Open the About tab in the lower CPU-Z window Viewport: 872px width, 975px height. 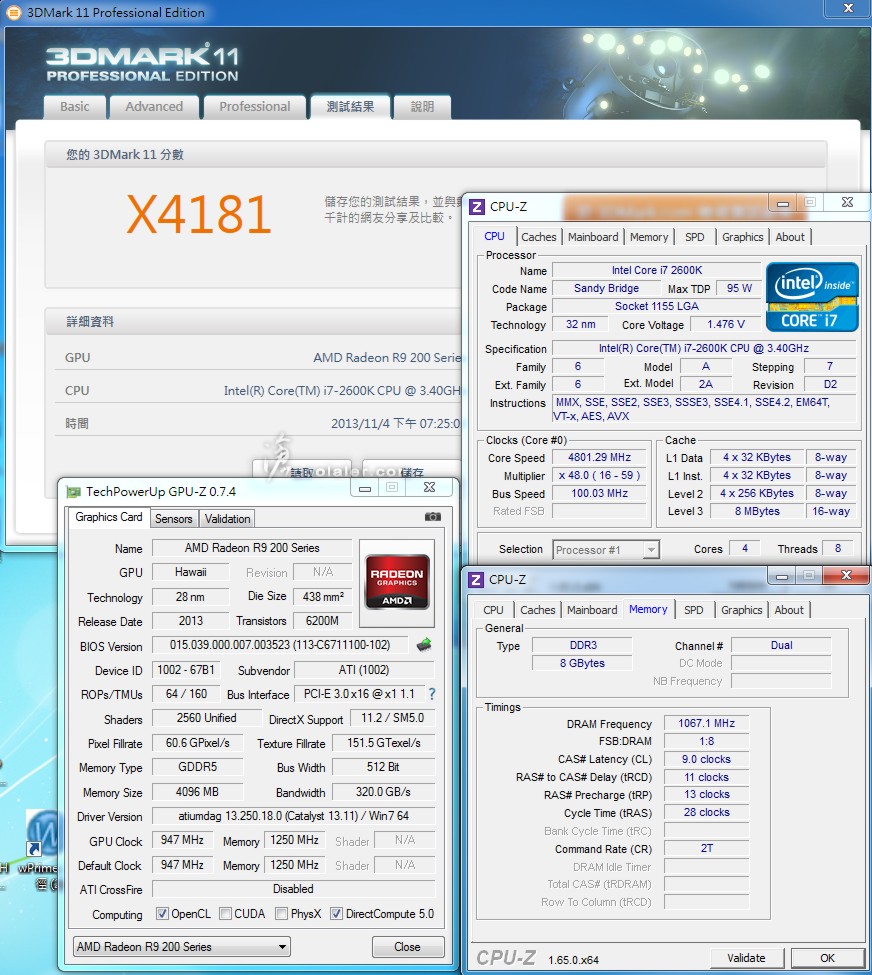click(x=789, y=610)
